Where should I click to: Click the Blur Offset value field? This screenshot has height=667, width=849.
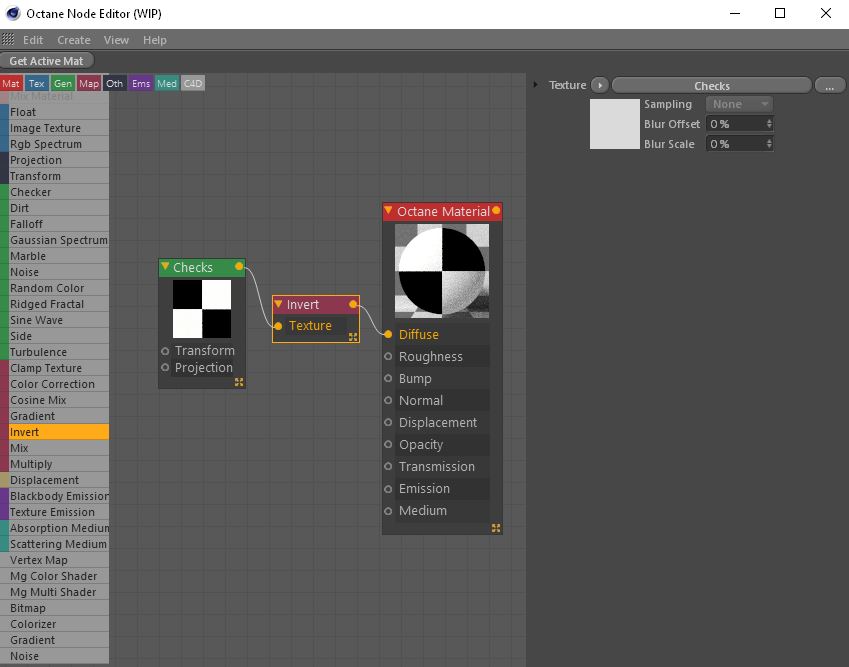739,124
